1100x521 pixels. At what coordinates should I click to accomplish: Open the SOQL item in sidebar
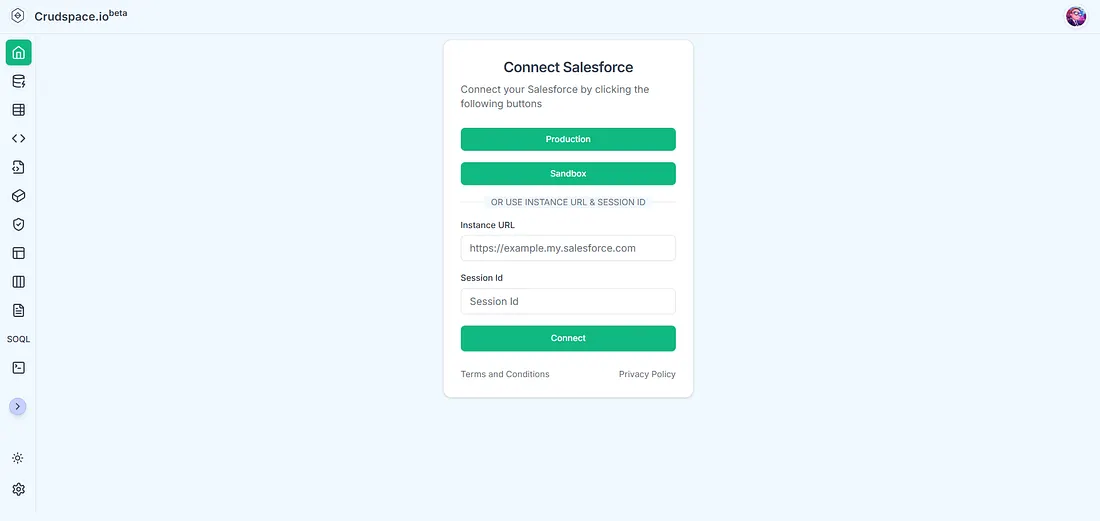18,339
